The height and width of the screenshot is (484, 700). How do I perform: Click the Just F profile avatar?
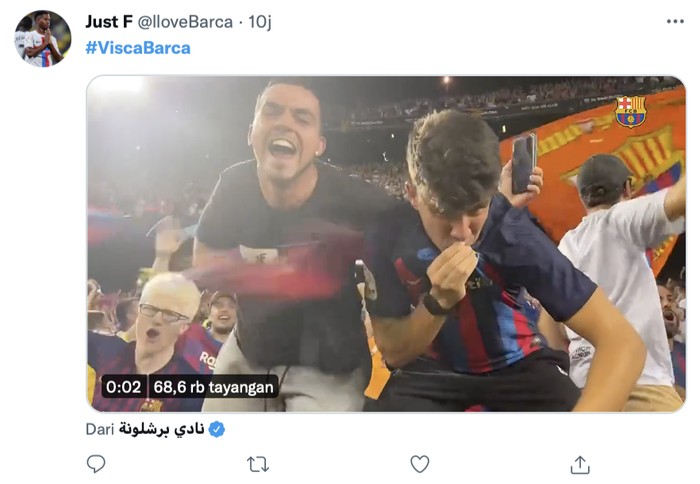43,38
